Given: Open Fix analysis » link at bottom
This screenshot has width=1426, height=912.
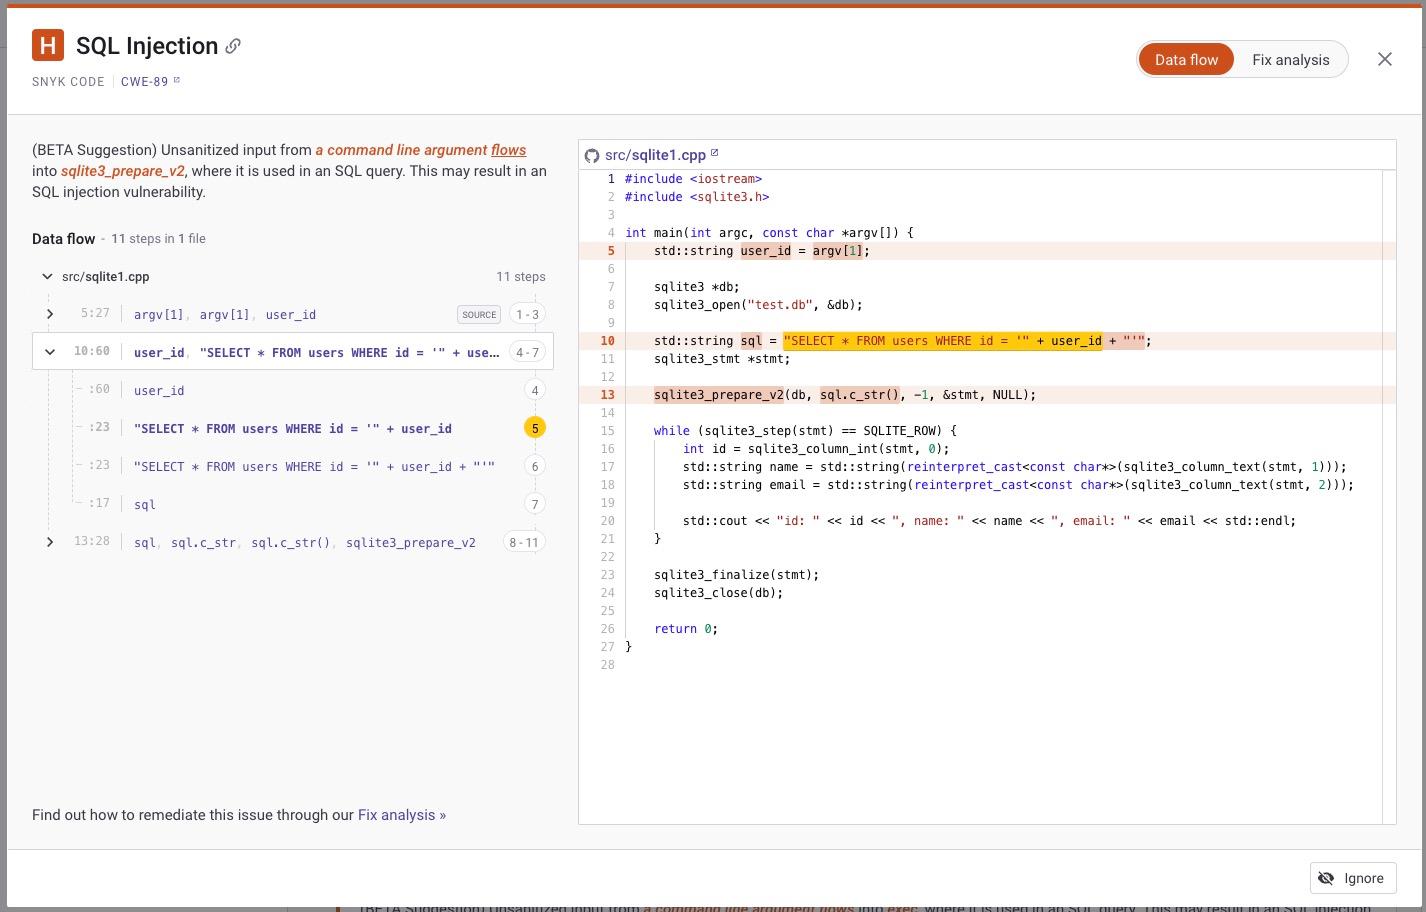Looking at the screenshot, I should [x=402, y=815].
